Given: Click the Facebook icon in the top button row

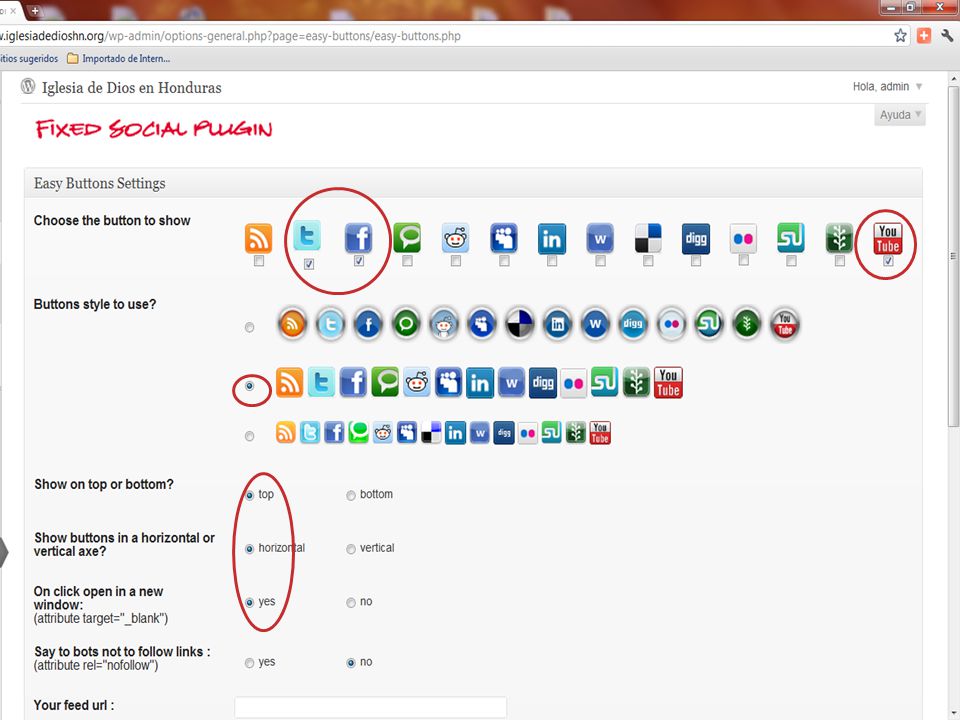Looking at the screenshot, I should click(359, 238).
